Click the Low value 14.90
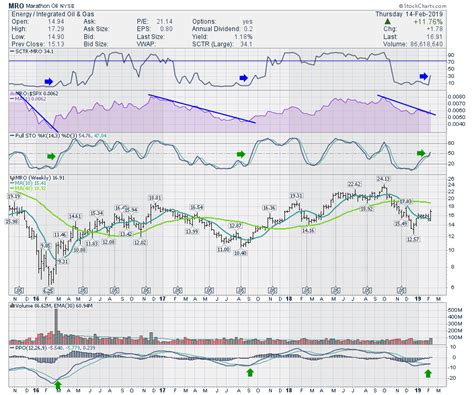474x395 pixels. pyautogui.click(x=56, y=37)
